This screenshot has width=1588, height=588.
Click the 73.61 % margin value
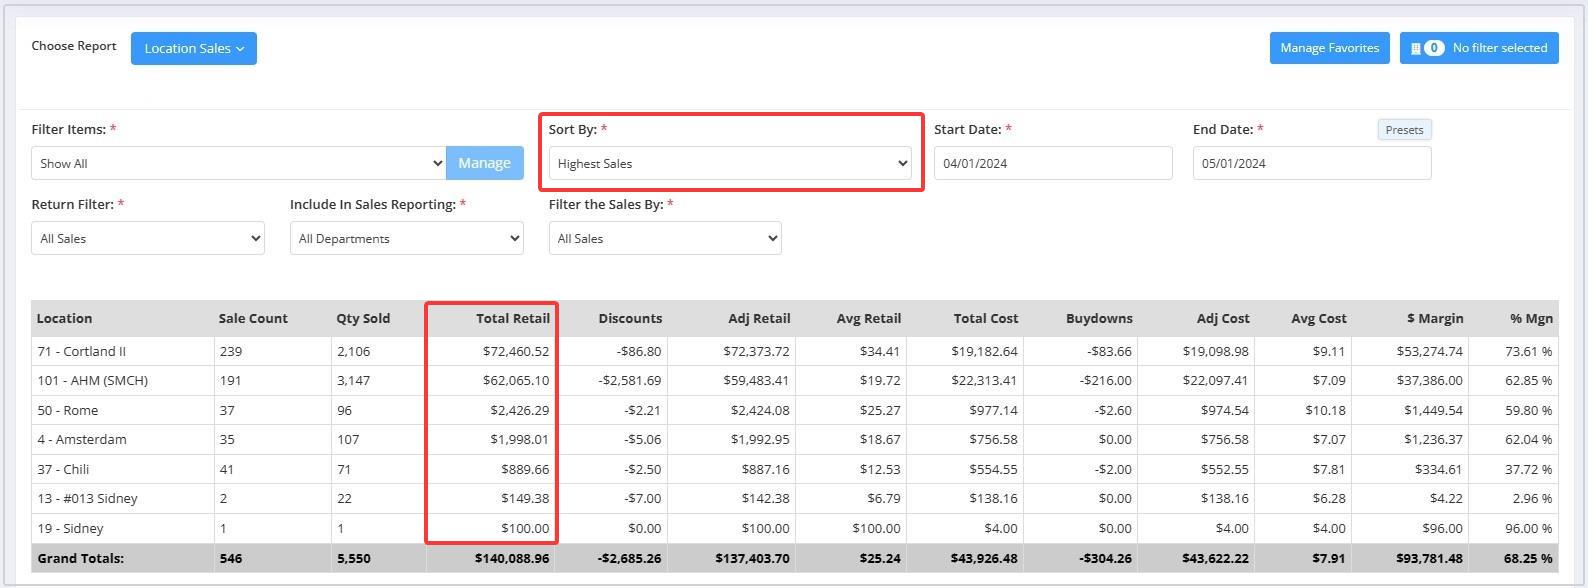[1528, 351]
